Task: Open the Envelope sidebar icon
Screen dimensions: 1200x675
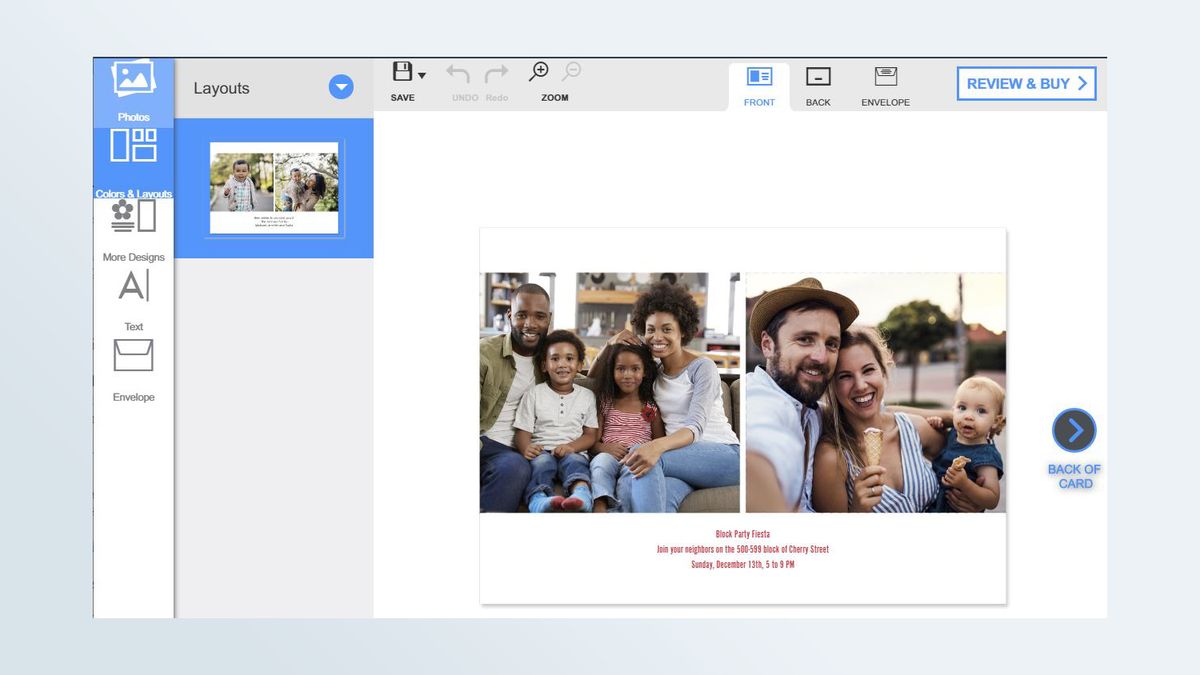Action: [x=133, y=355]
